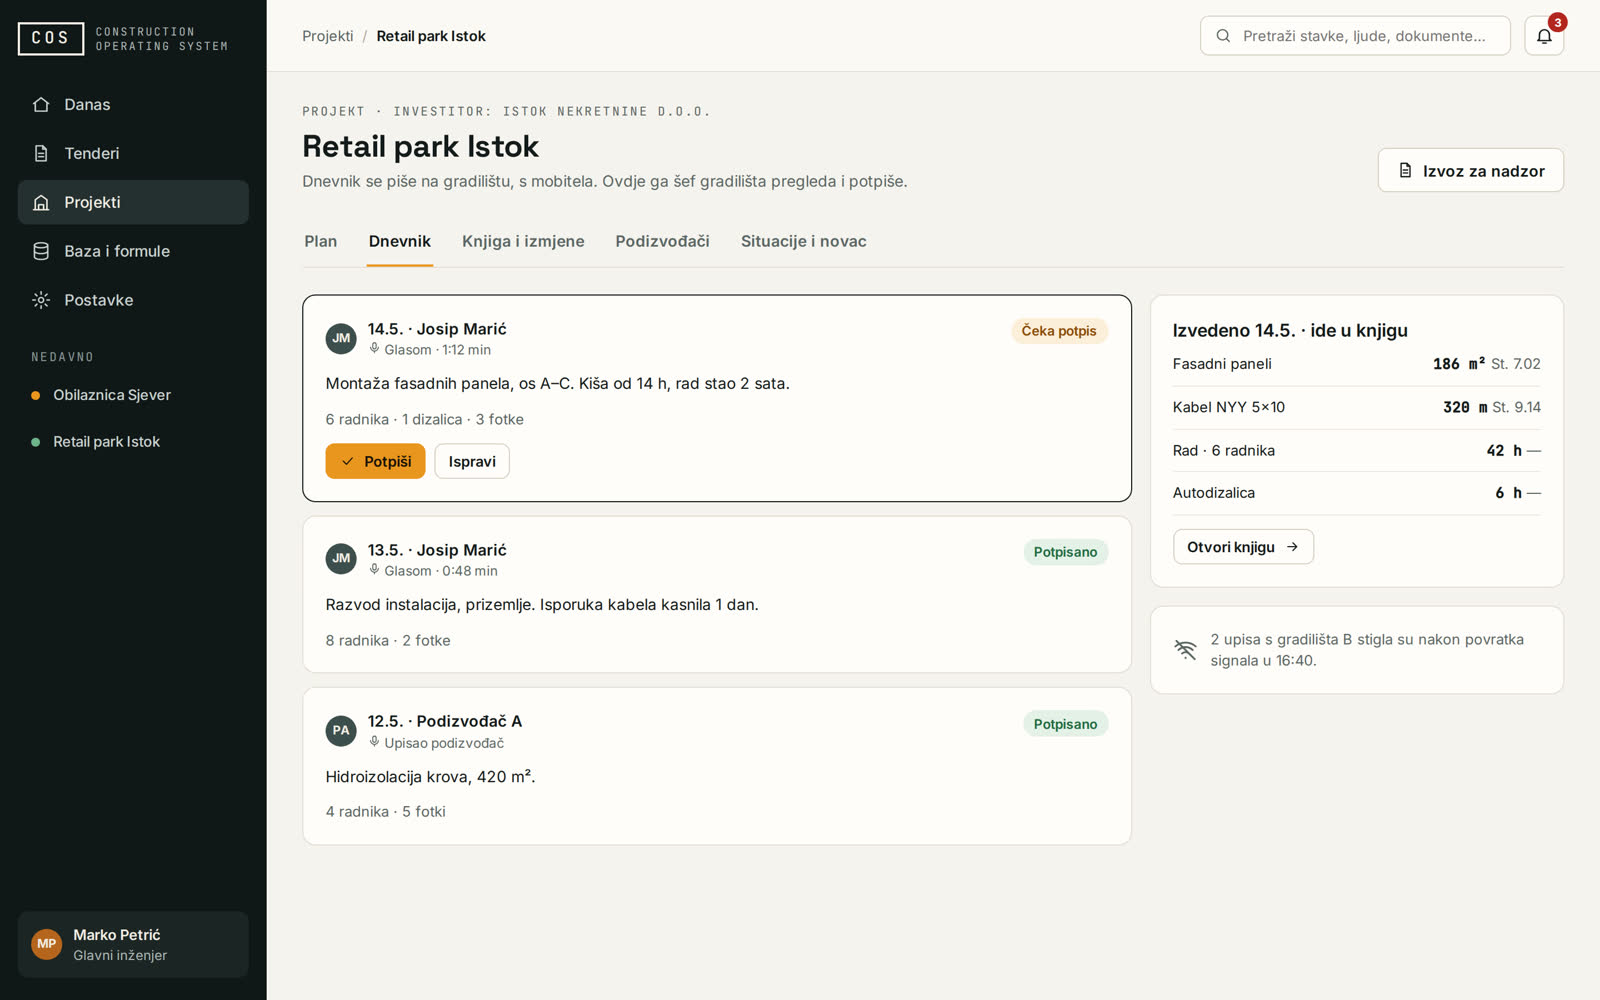Click the Projekti breadcrumb link
The image size is (1600, 1000).
pyautogui.click(x=328, y=36)
